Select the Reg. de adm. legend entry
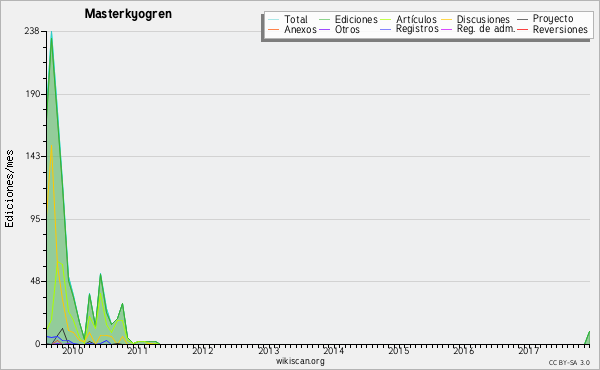 pyautogui.click(x=478, y=29)
